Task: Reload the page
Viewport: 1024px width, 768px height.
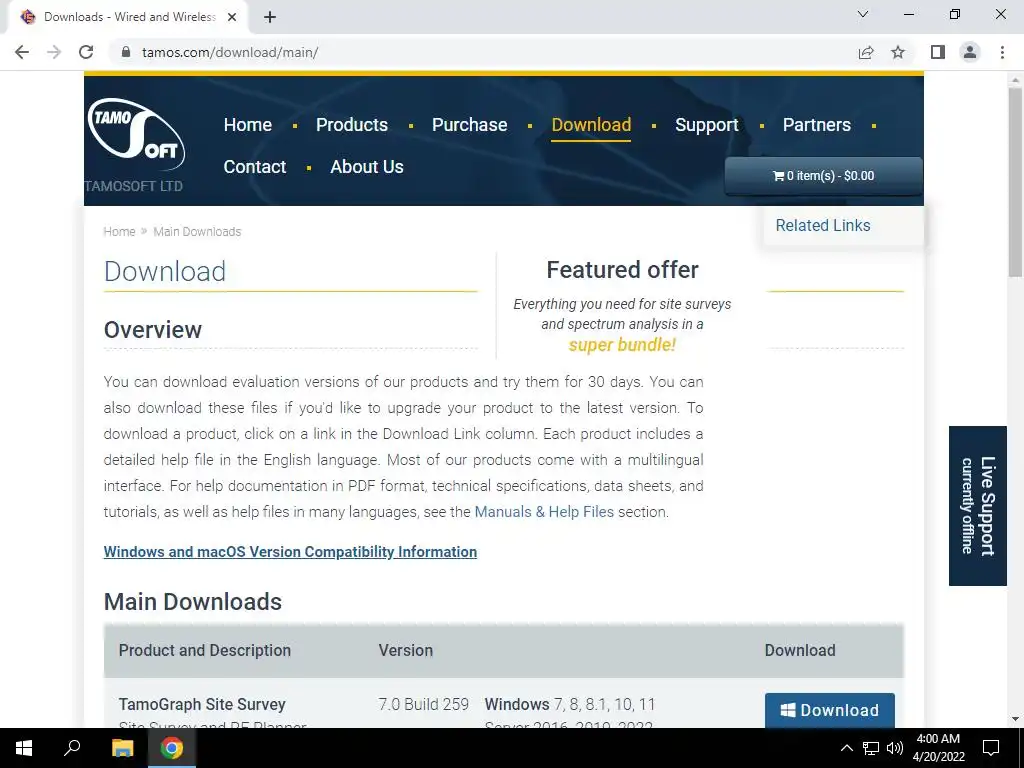Action: coord(86,52)
